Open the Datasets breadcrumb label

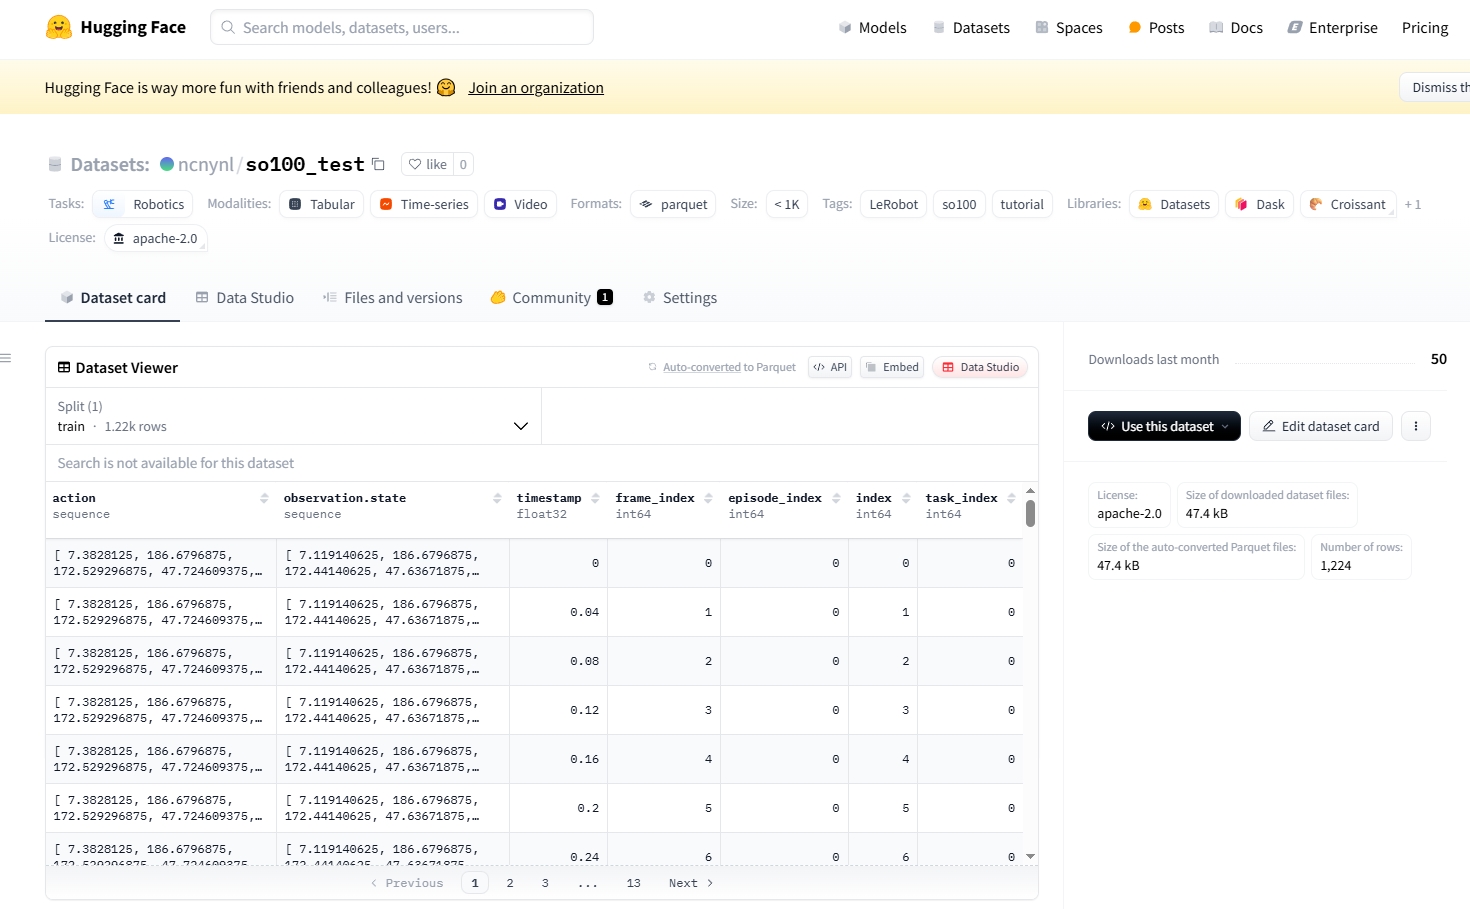coord(109,164)
